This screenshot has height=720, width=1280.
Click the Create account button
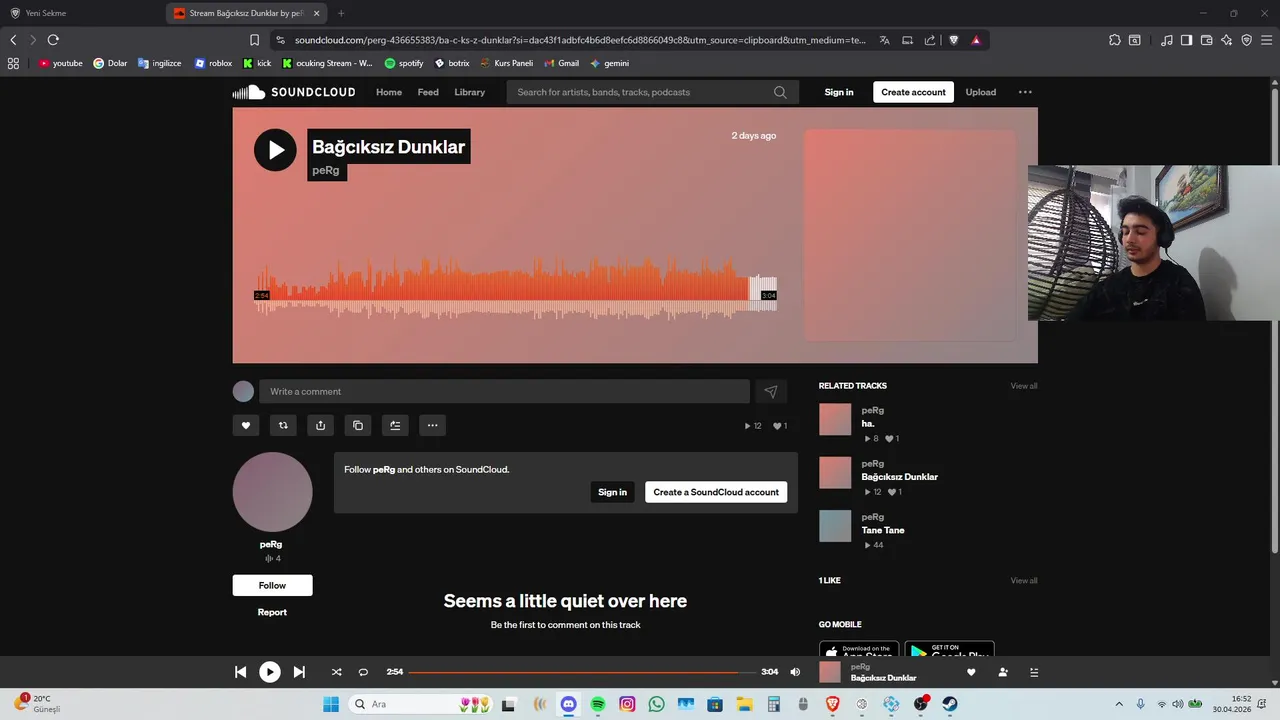pos(913,92)
